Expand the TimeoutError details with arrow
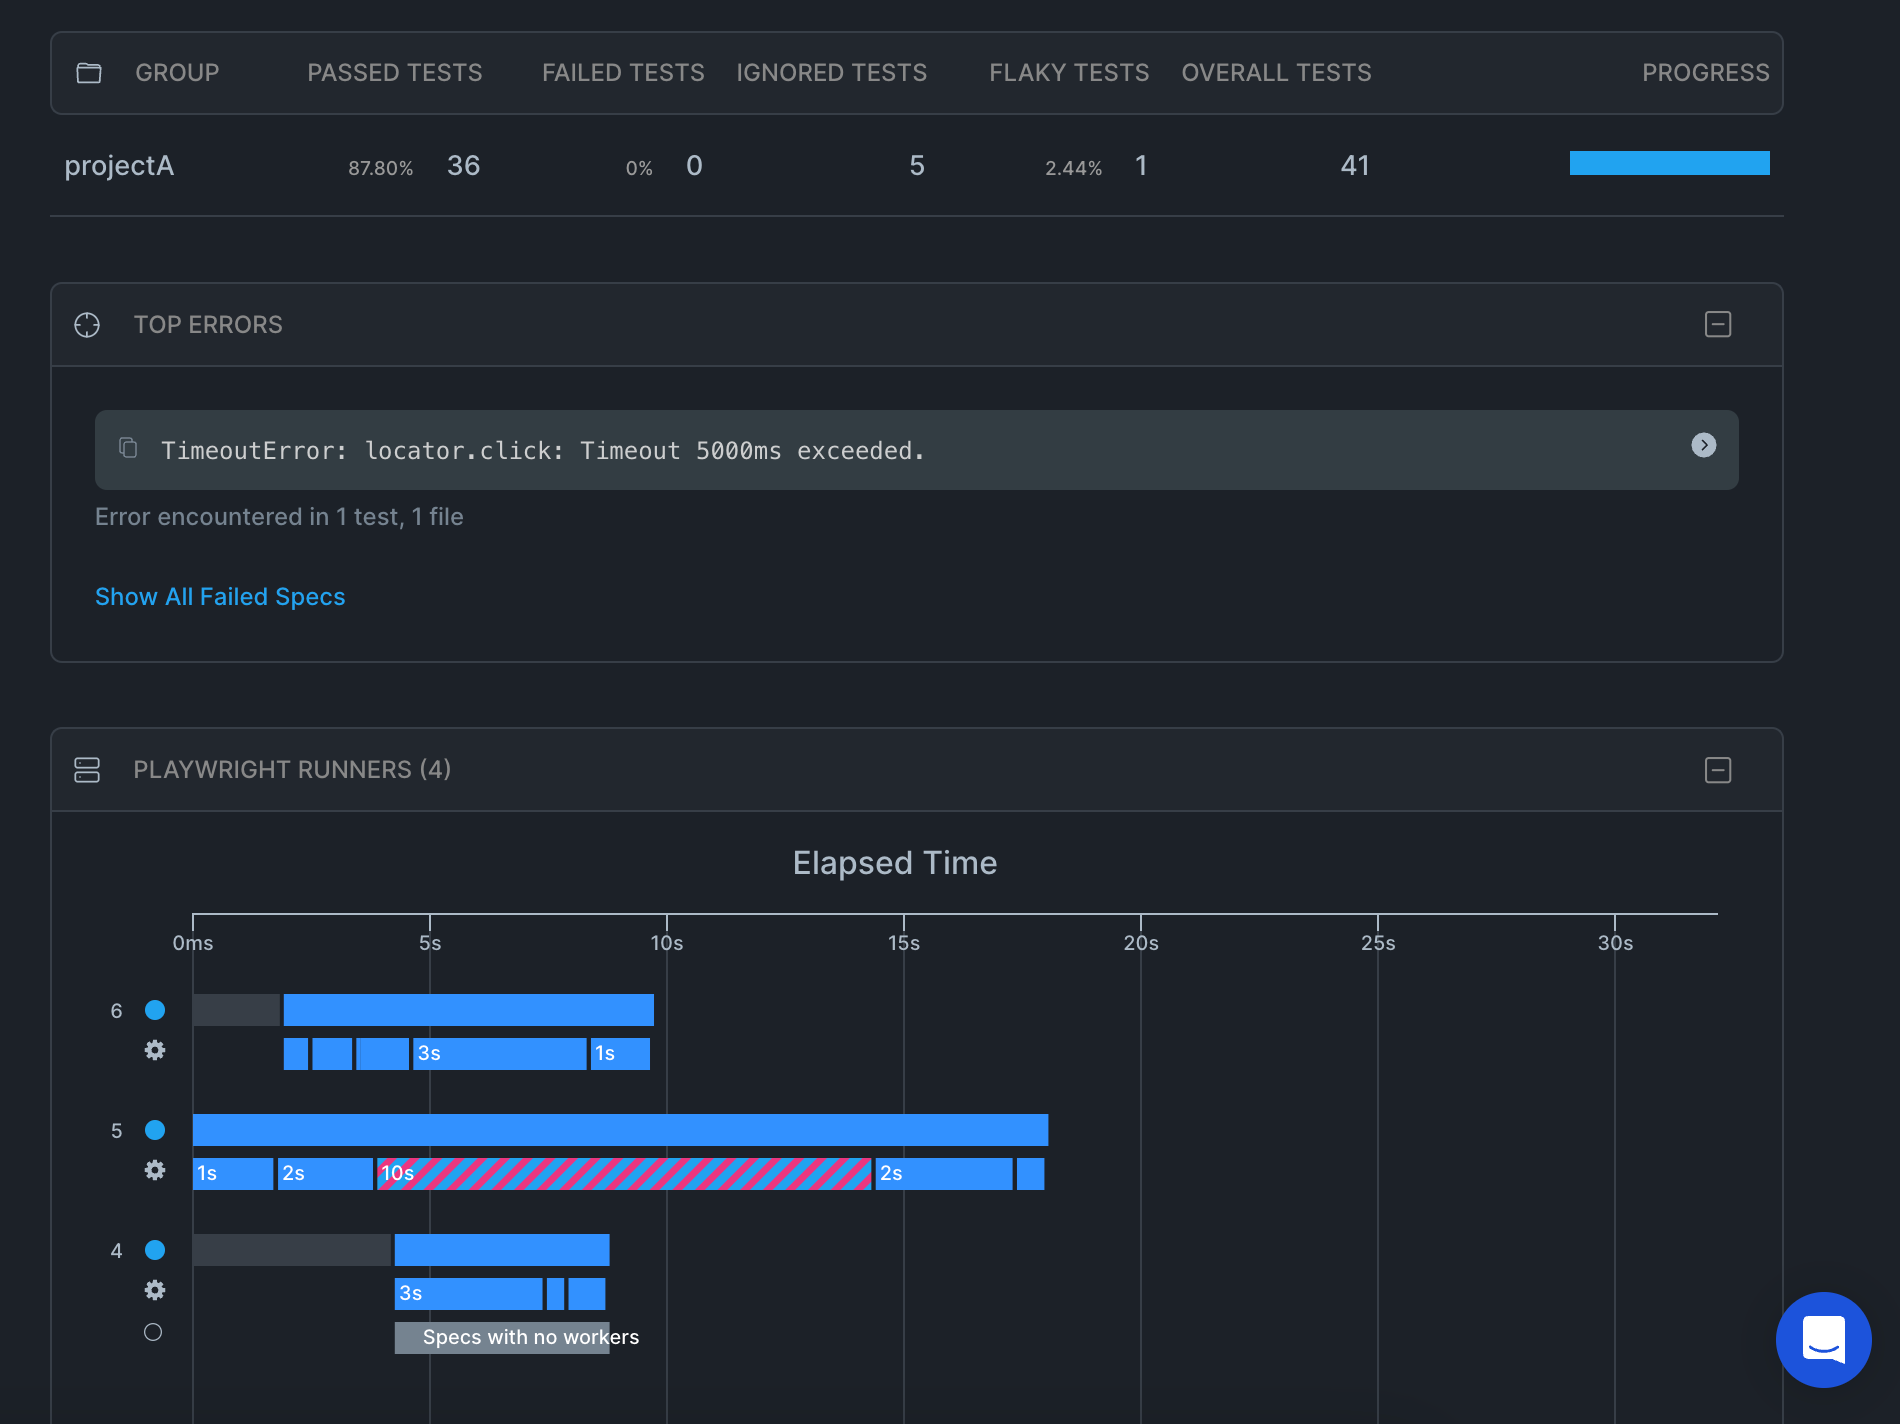1900x1424 pixels. coord(1704,445)
